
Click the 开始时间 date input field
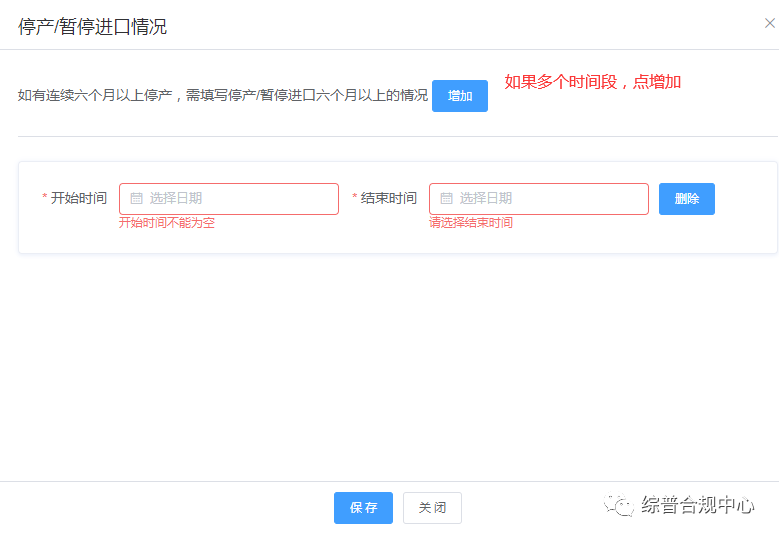point(240,199)
